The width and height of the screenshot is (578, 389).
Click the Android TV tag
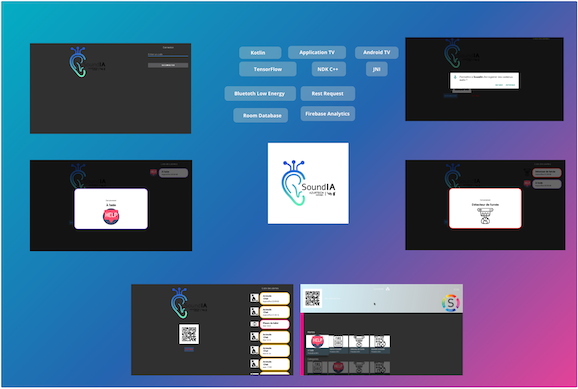(376, 52)
